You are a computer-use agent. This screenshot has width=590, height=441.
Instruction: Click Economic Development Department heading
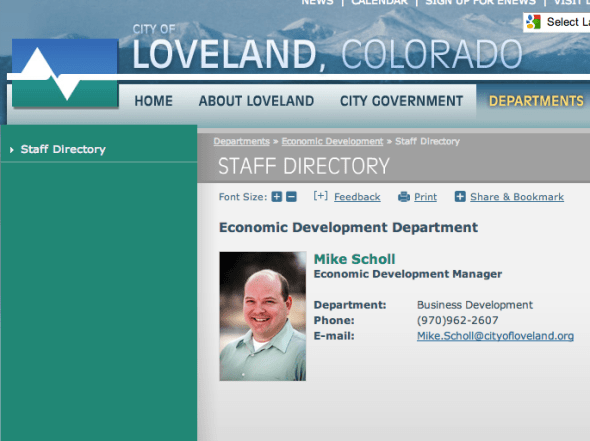tap(348, 227)
